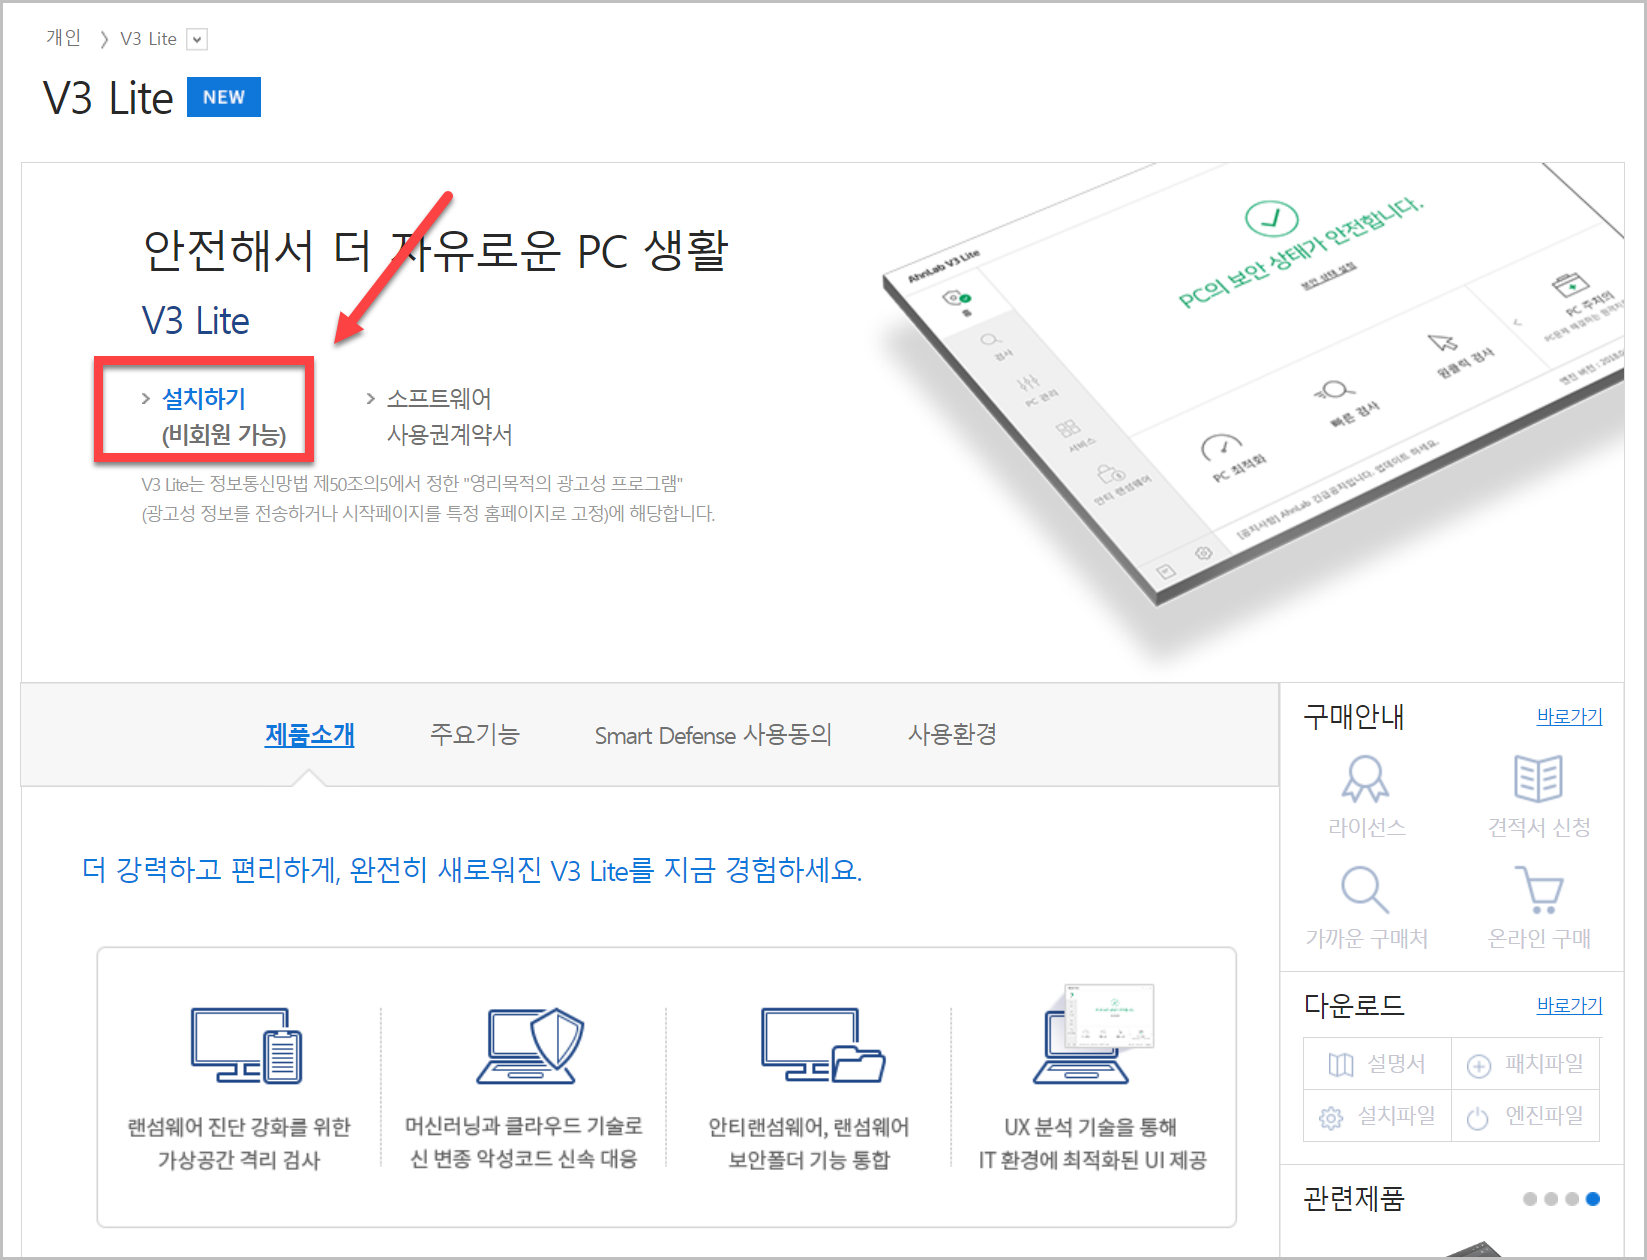Click the 설명서 book icon
This screenshot has height=1260, width=1647.
(x=1341, y=1065)
